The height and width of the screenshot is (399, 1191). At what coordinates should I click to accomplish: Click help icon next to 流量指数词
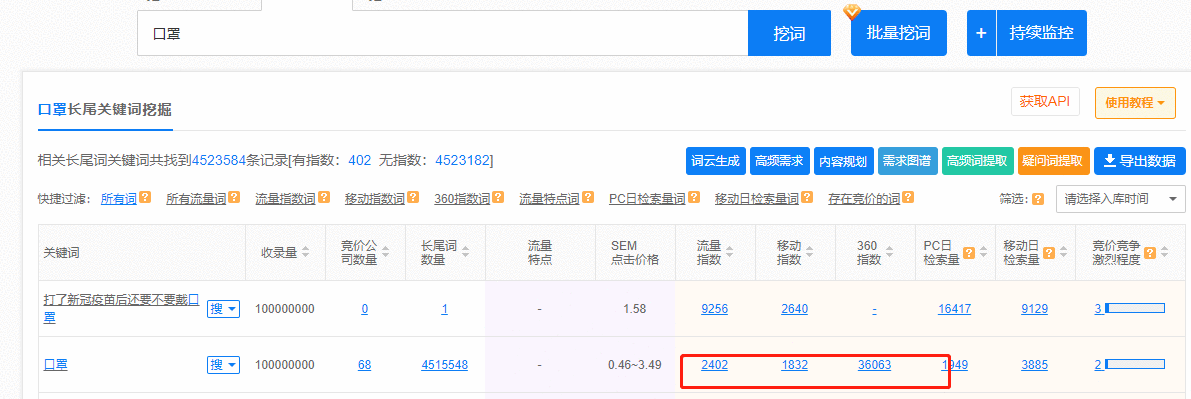click(x=324, y=198)
